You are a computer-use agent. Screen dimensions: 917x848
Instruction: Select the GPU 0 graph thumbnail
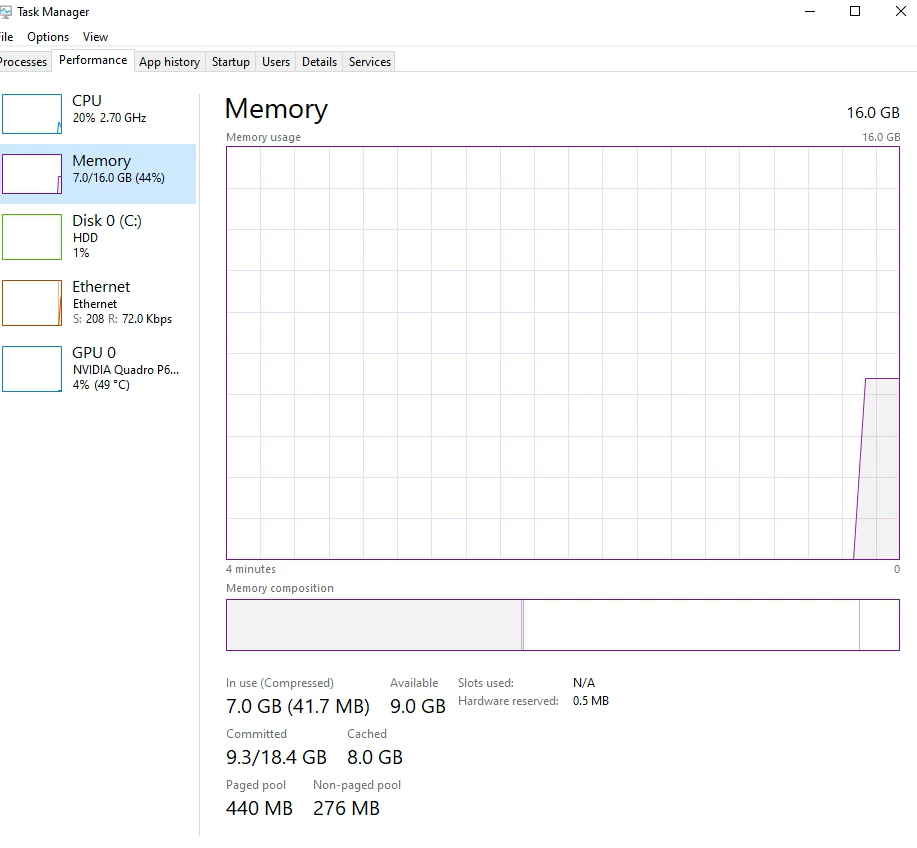pyautogui.click(x=32, y=368)
